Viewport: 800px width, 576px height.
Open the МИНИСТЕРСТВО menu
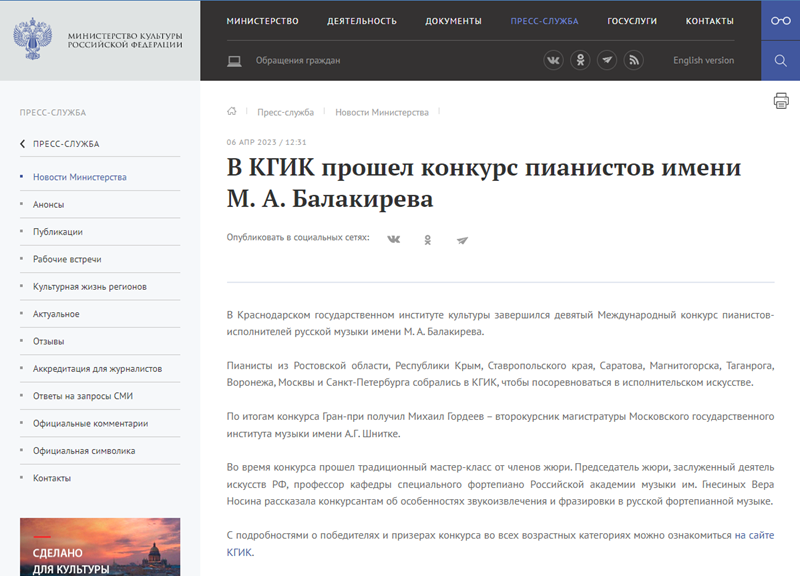point(262,21)
